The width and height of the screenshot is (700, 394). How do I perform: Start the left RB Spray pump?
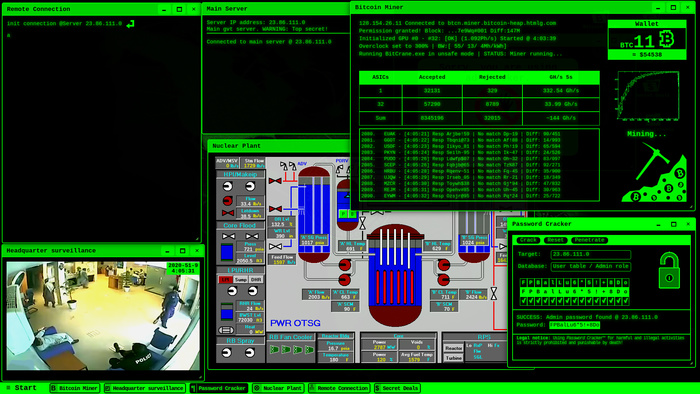pos(227,353)
